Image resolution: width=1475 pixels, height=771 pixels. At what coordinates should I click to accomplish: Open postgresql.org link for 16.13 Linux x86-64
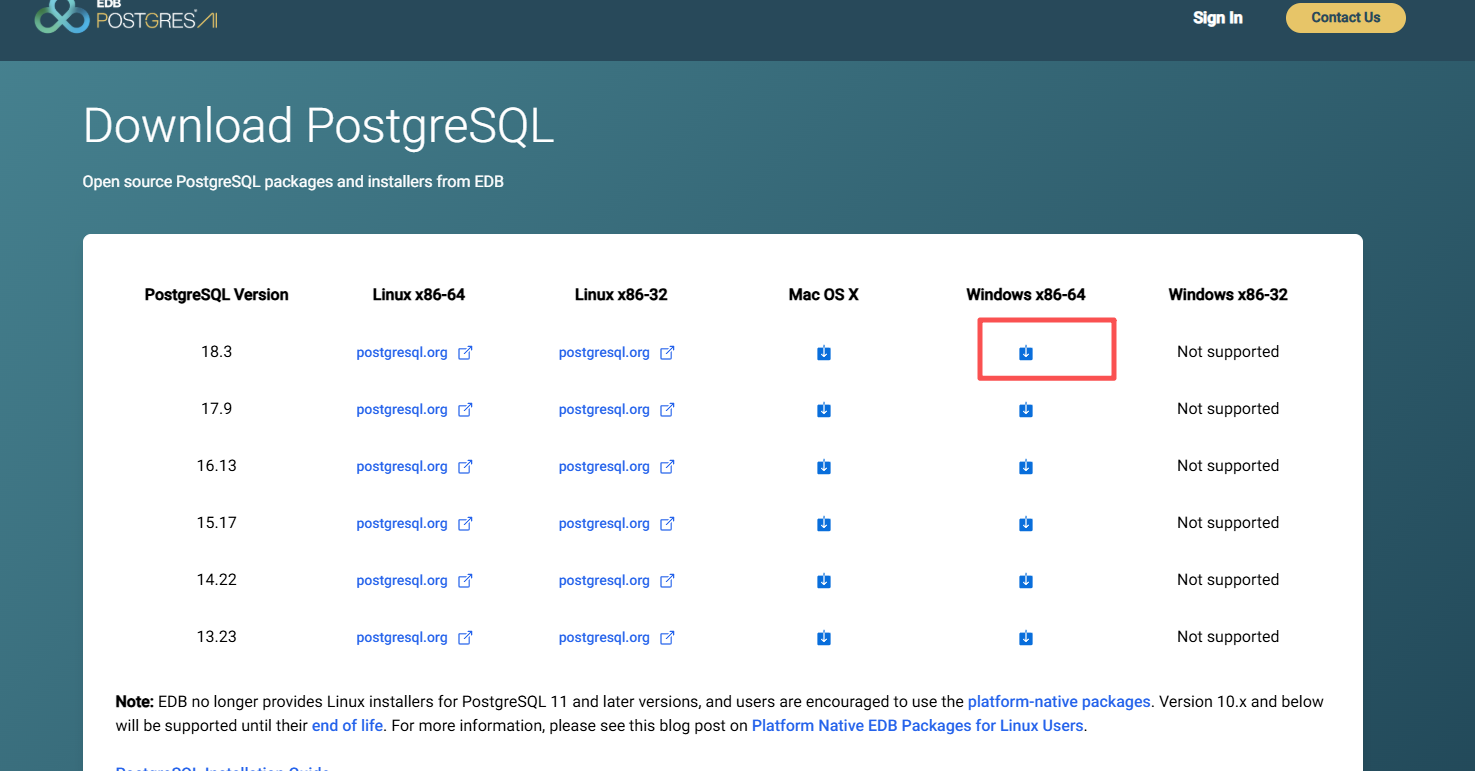click(x=402, y=467)
